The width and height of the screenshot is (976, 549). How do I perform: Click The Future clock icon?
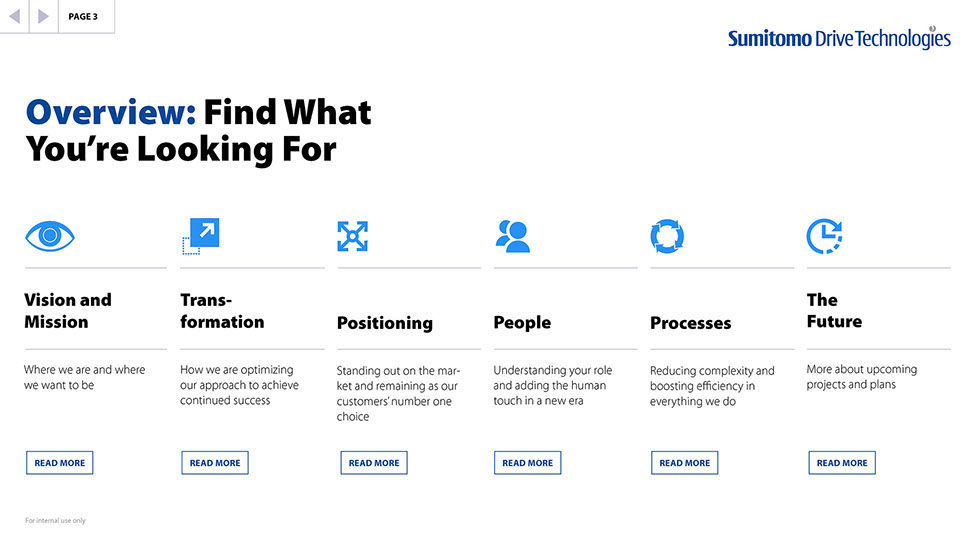824,236
